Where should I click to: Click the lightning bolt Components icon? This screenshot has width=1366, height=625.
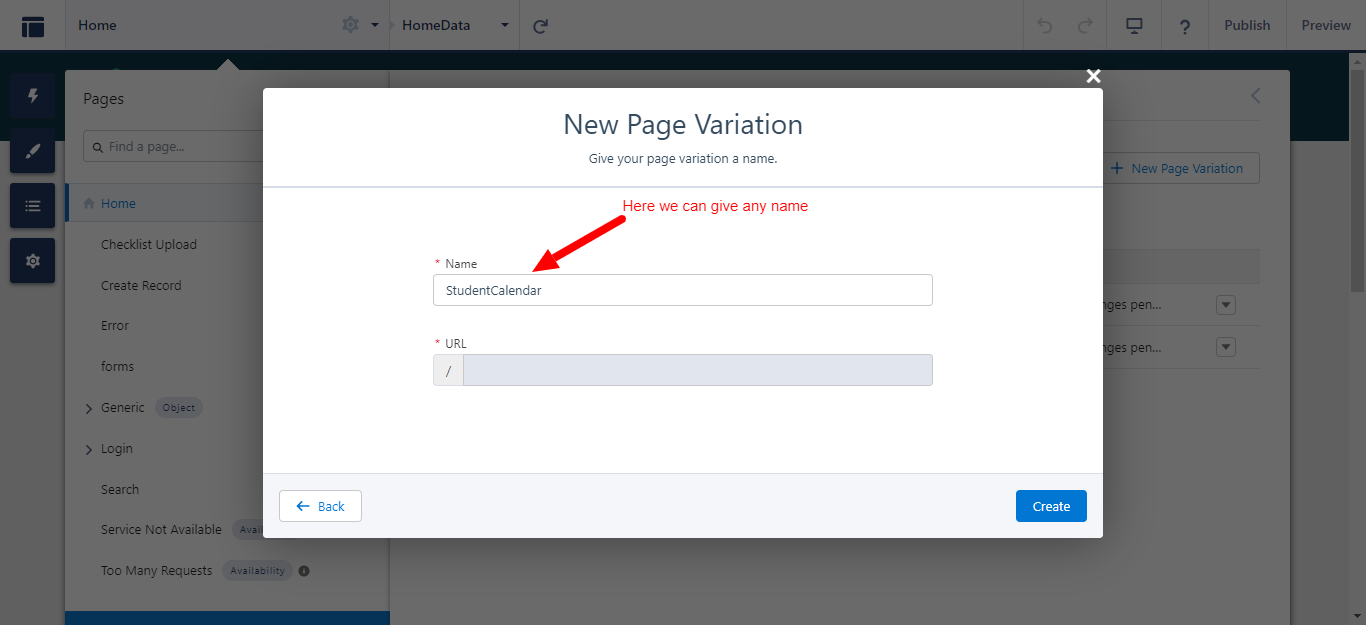pos(33,96)
